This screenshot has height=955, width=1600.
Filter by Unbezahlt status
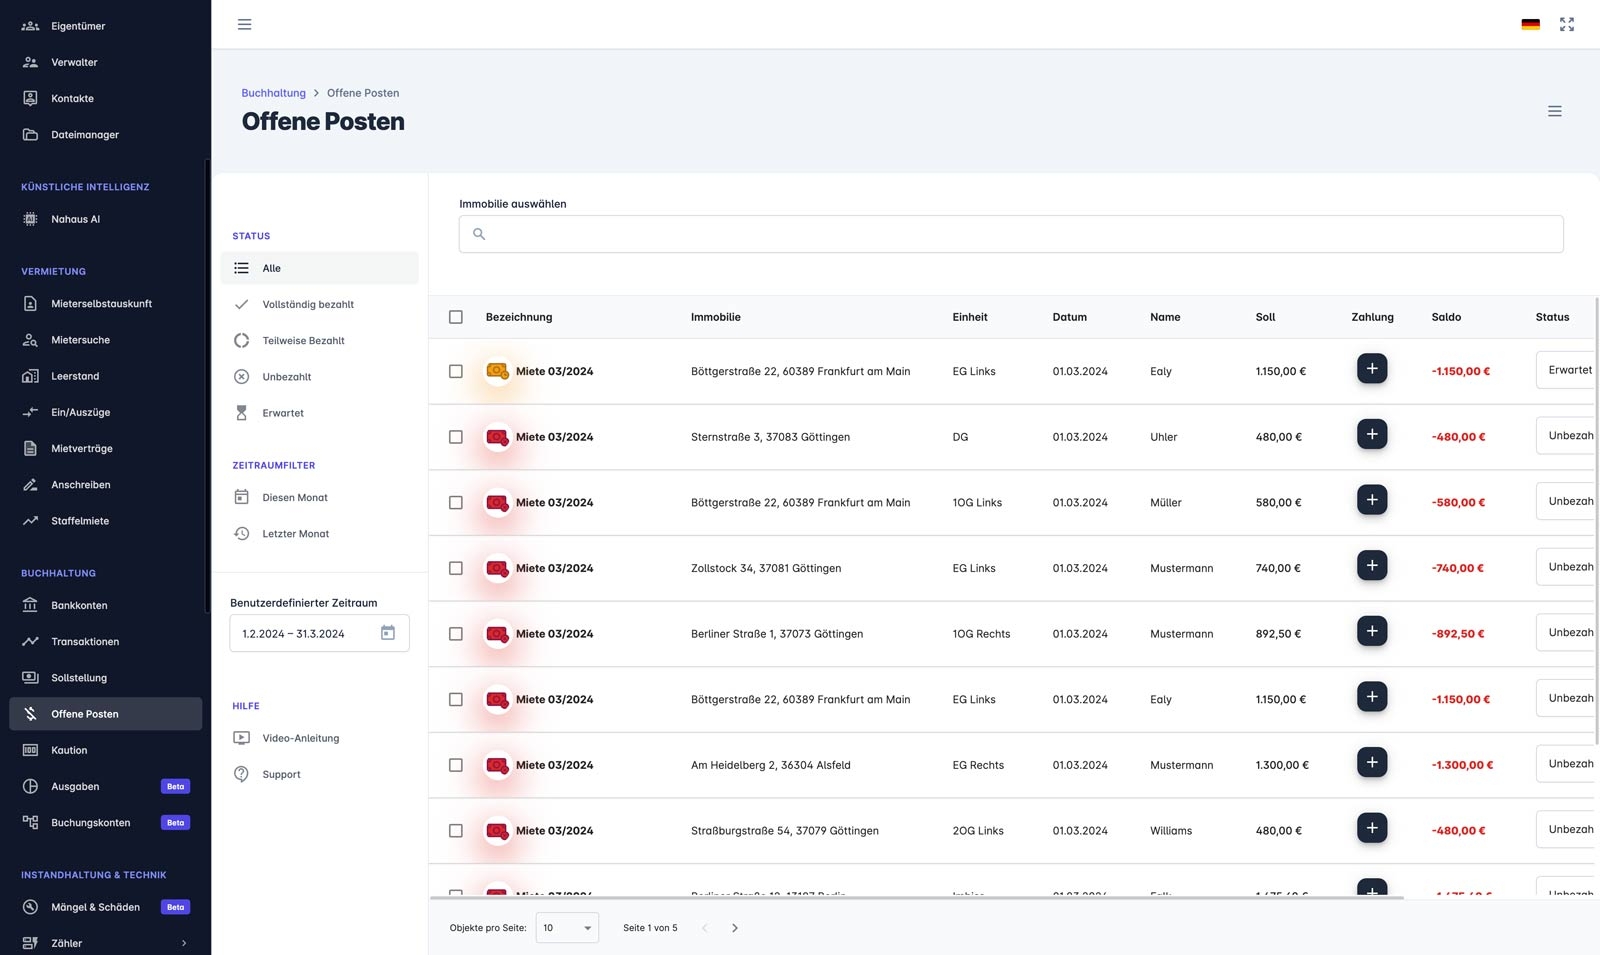coord(287,377)
